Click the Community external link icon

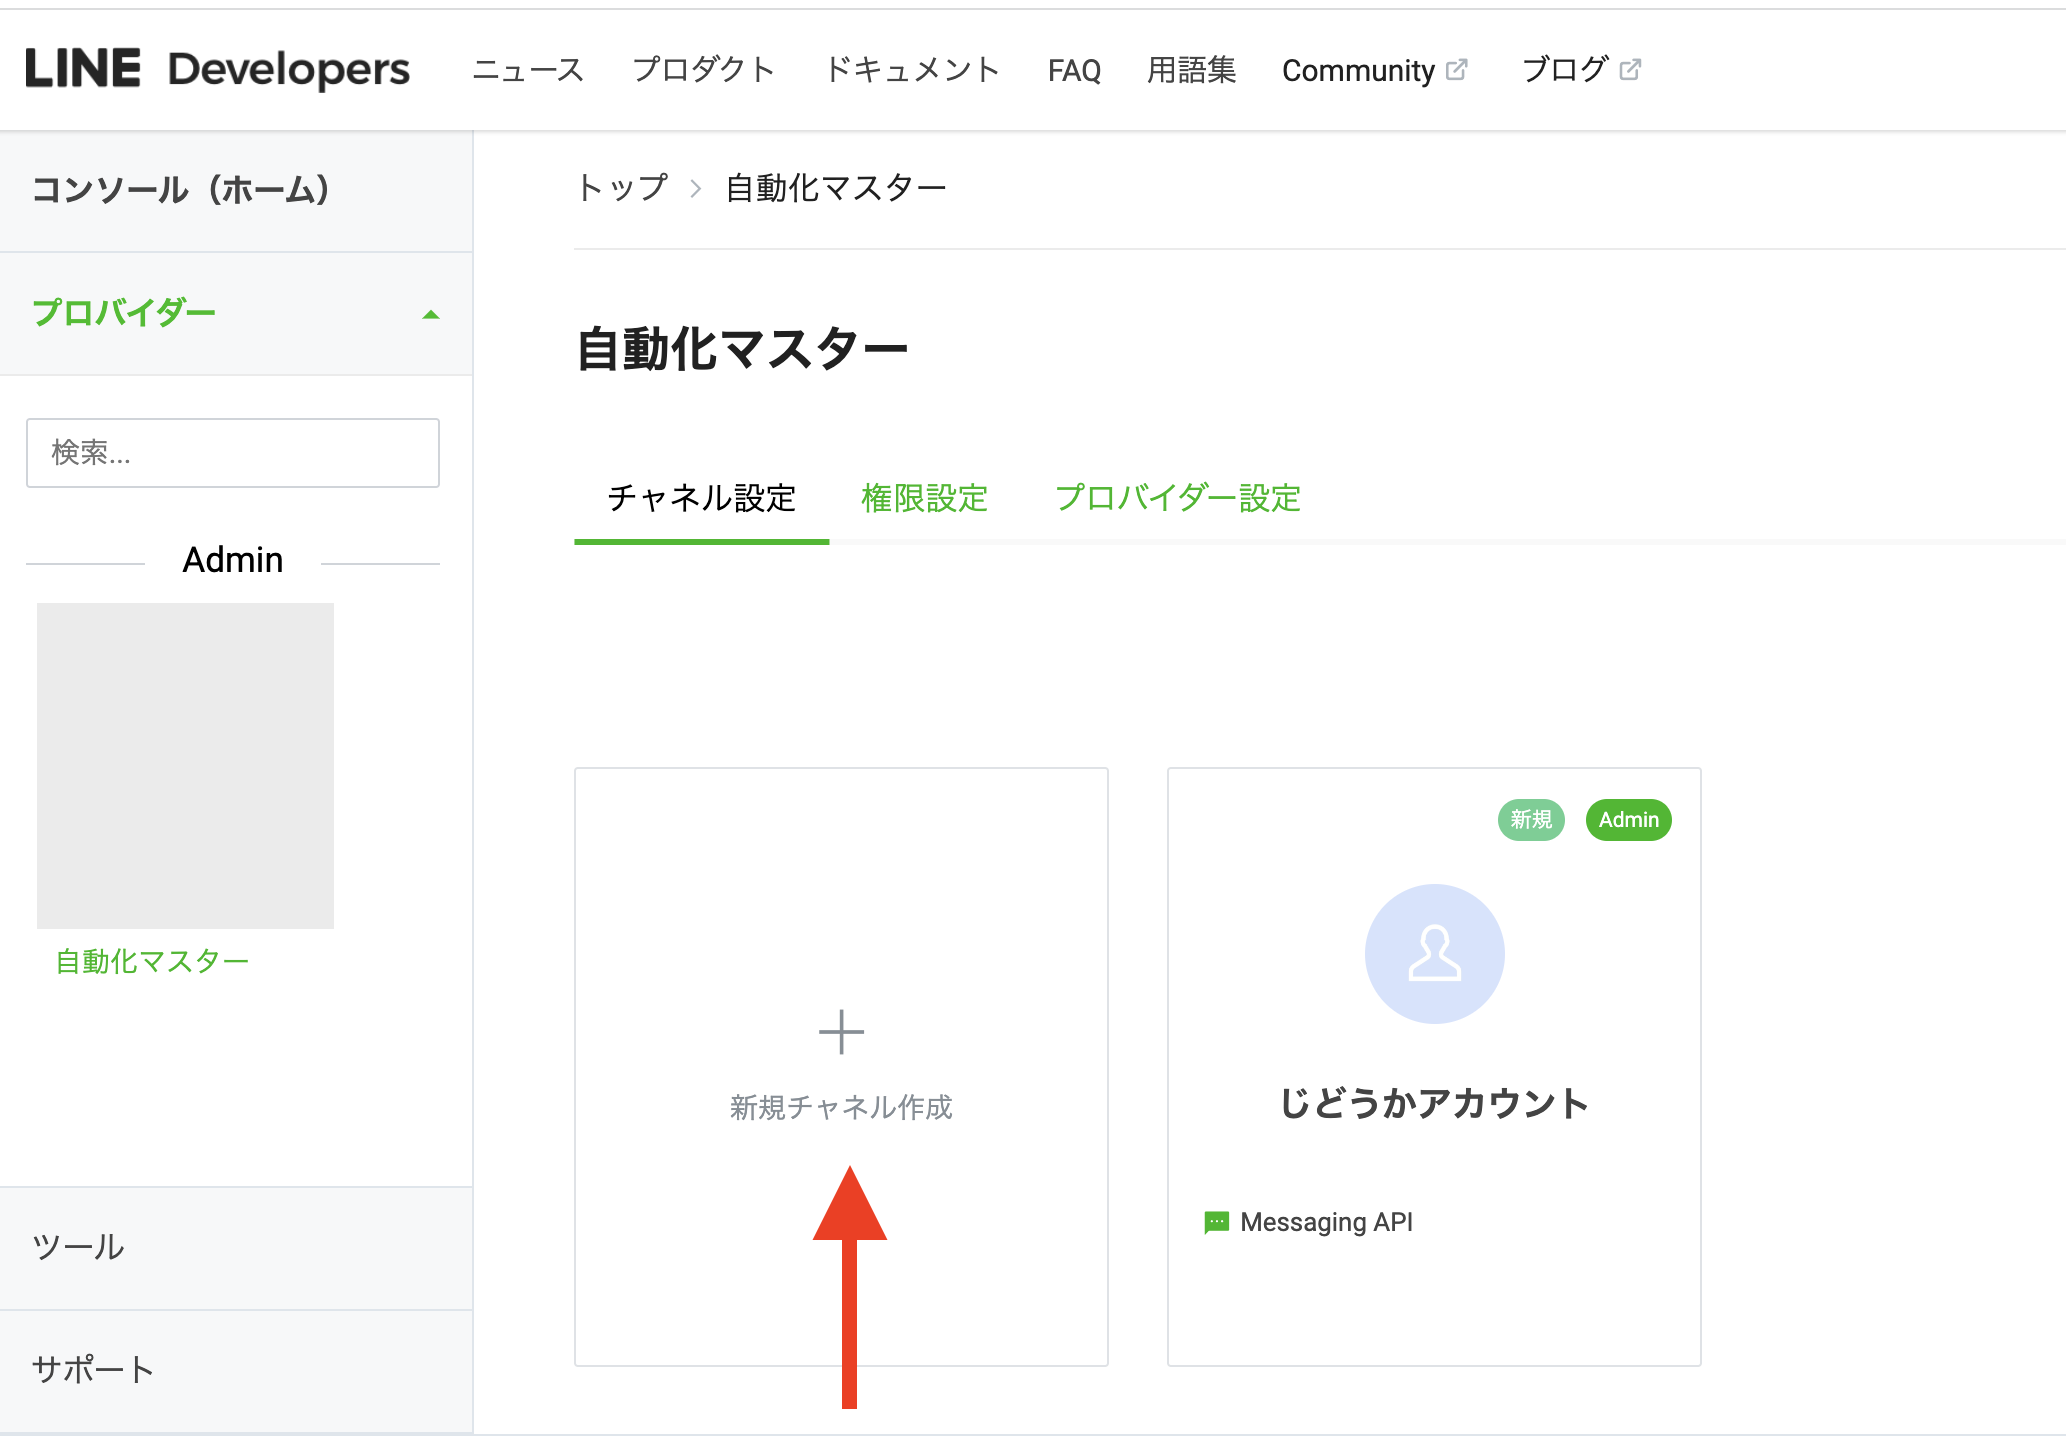1457,70
